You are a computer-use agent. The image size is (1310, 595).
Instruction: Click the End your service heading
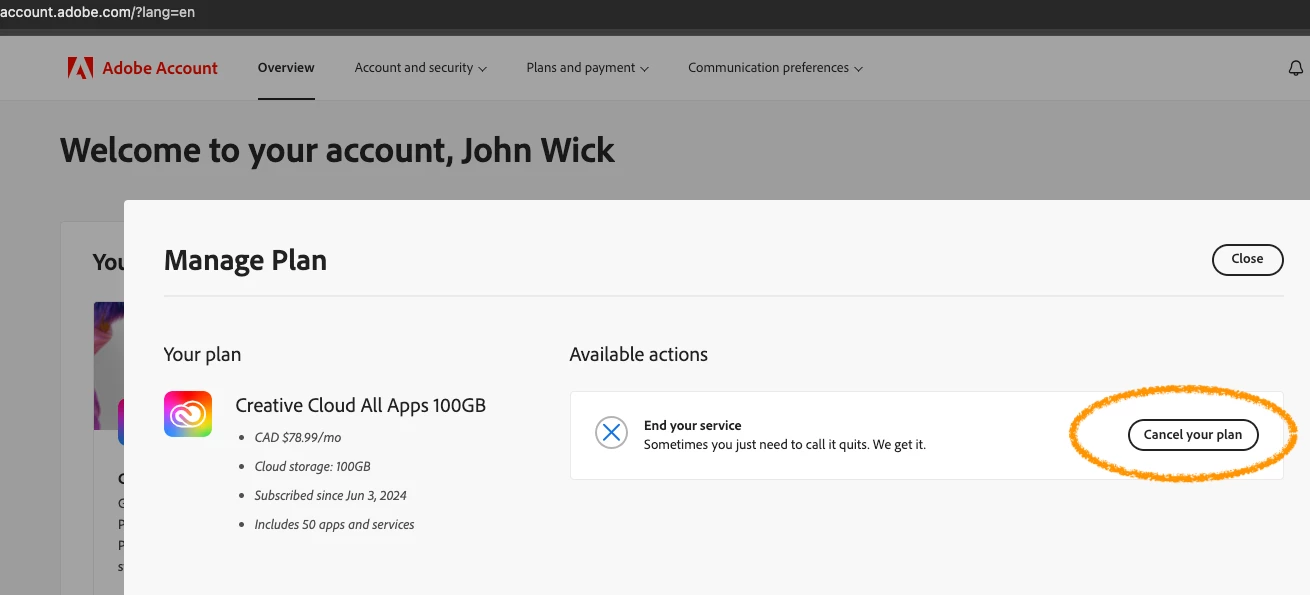click(x=693, y=425)
